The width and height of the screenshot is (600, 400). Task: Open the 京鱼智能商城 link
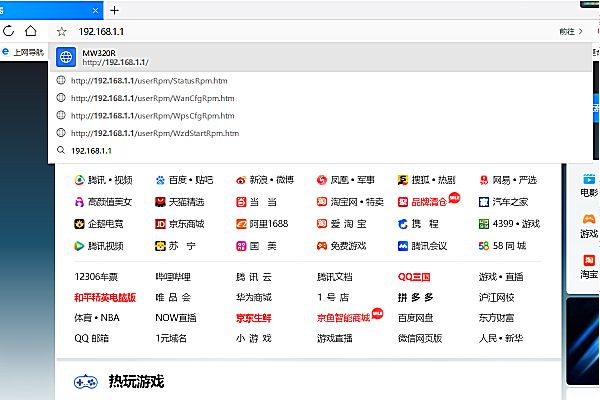tap(343, 318)
